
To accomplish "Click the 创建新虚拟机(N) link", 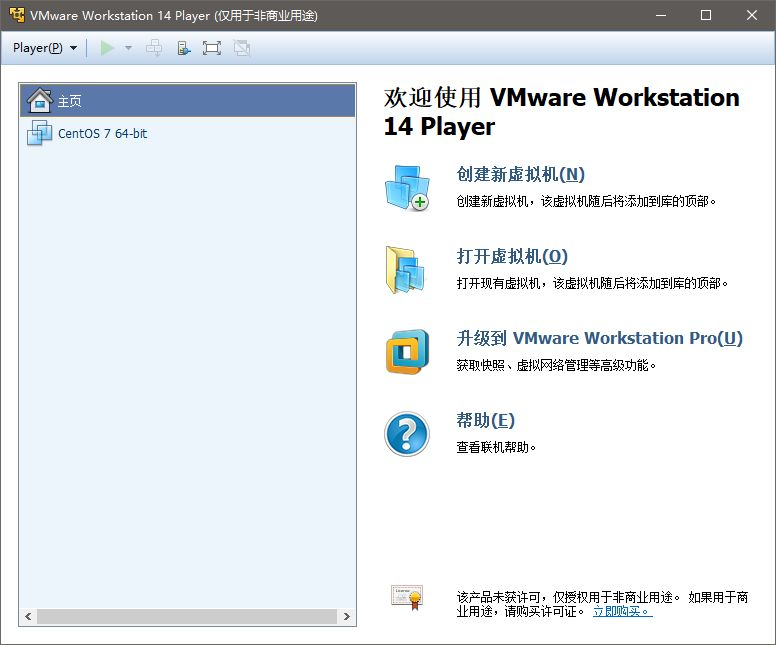I will pos(520,174).
